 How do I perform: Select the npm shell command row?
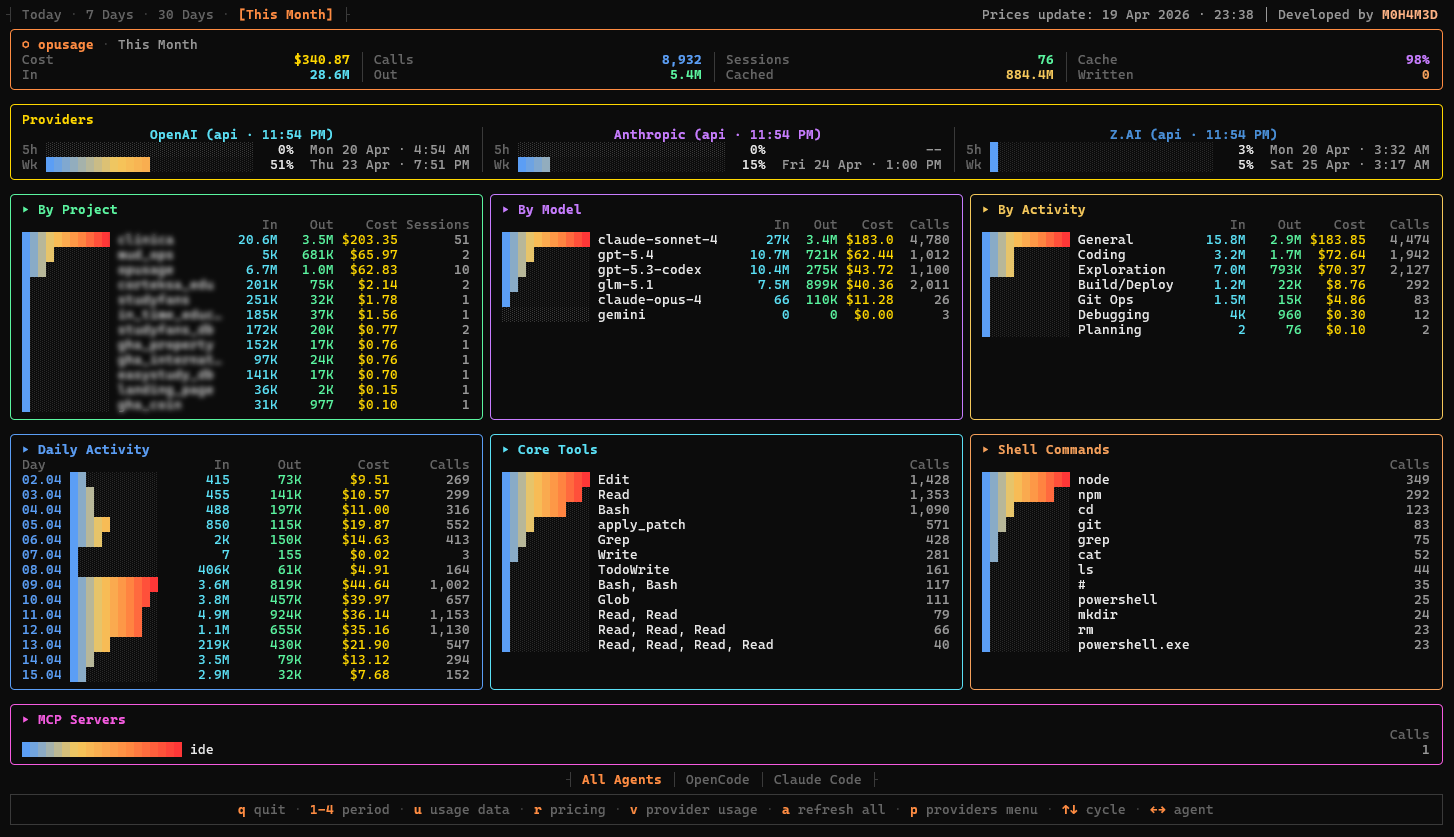click(1205, 495)
